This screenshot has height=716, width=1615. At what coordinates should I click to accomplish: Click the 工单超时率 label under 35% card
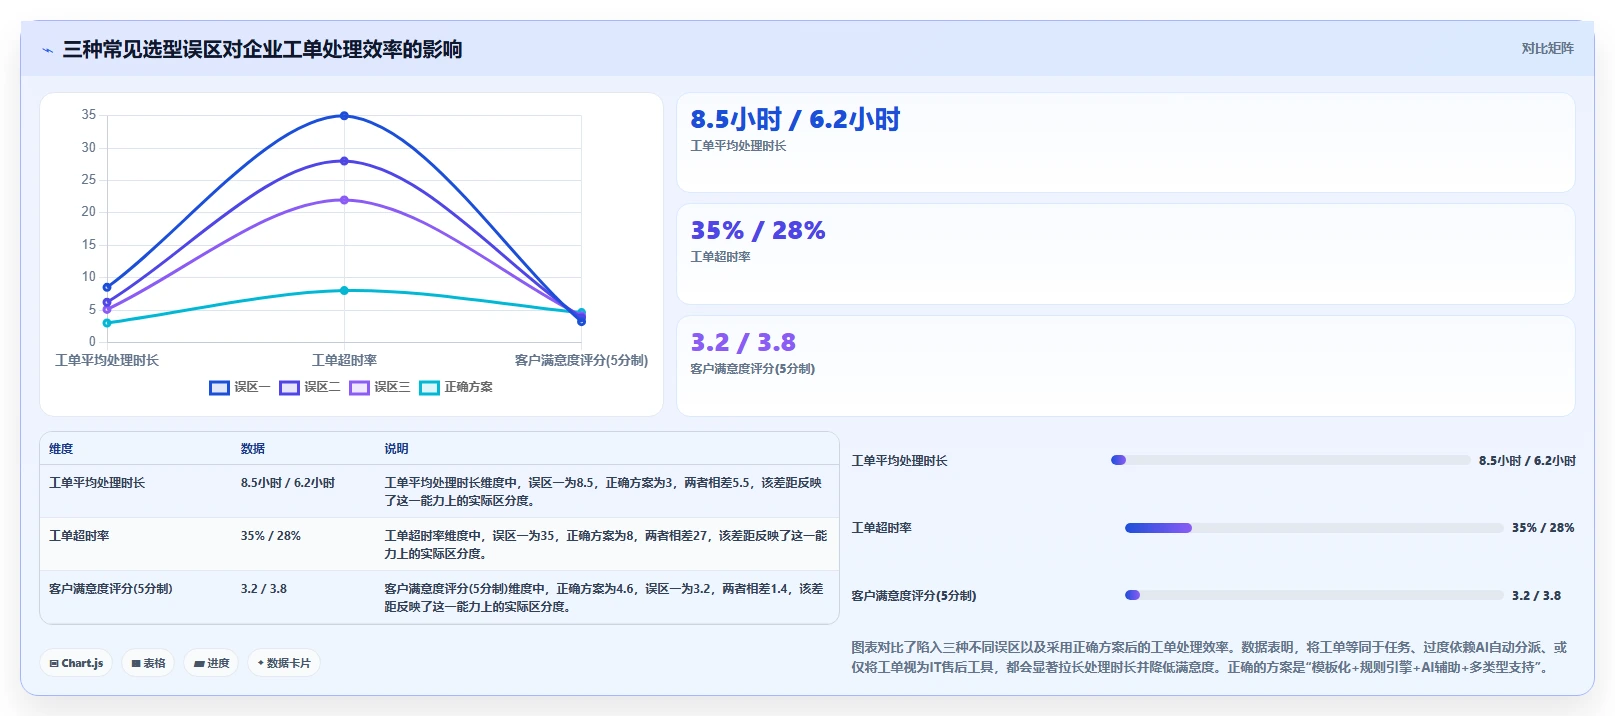(720, 257)
